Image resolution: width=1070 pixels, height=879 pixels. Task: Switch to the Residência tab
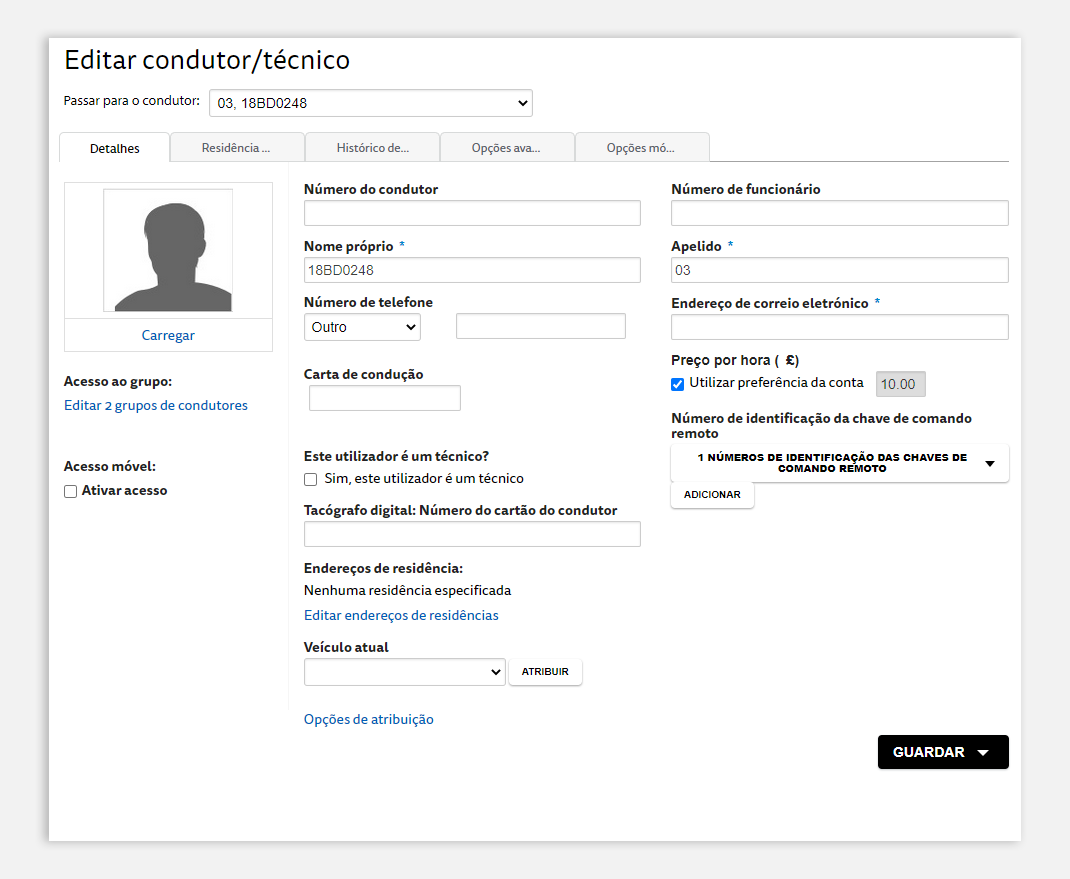click(236, 147)
